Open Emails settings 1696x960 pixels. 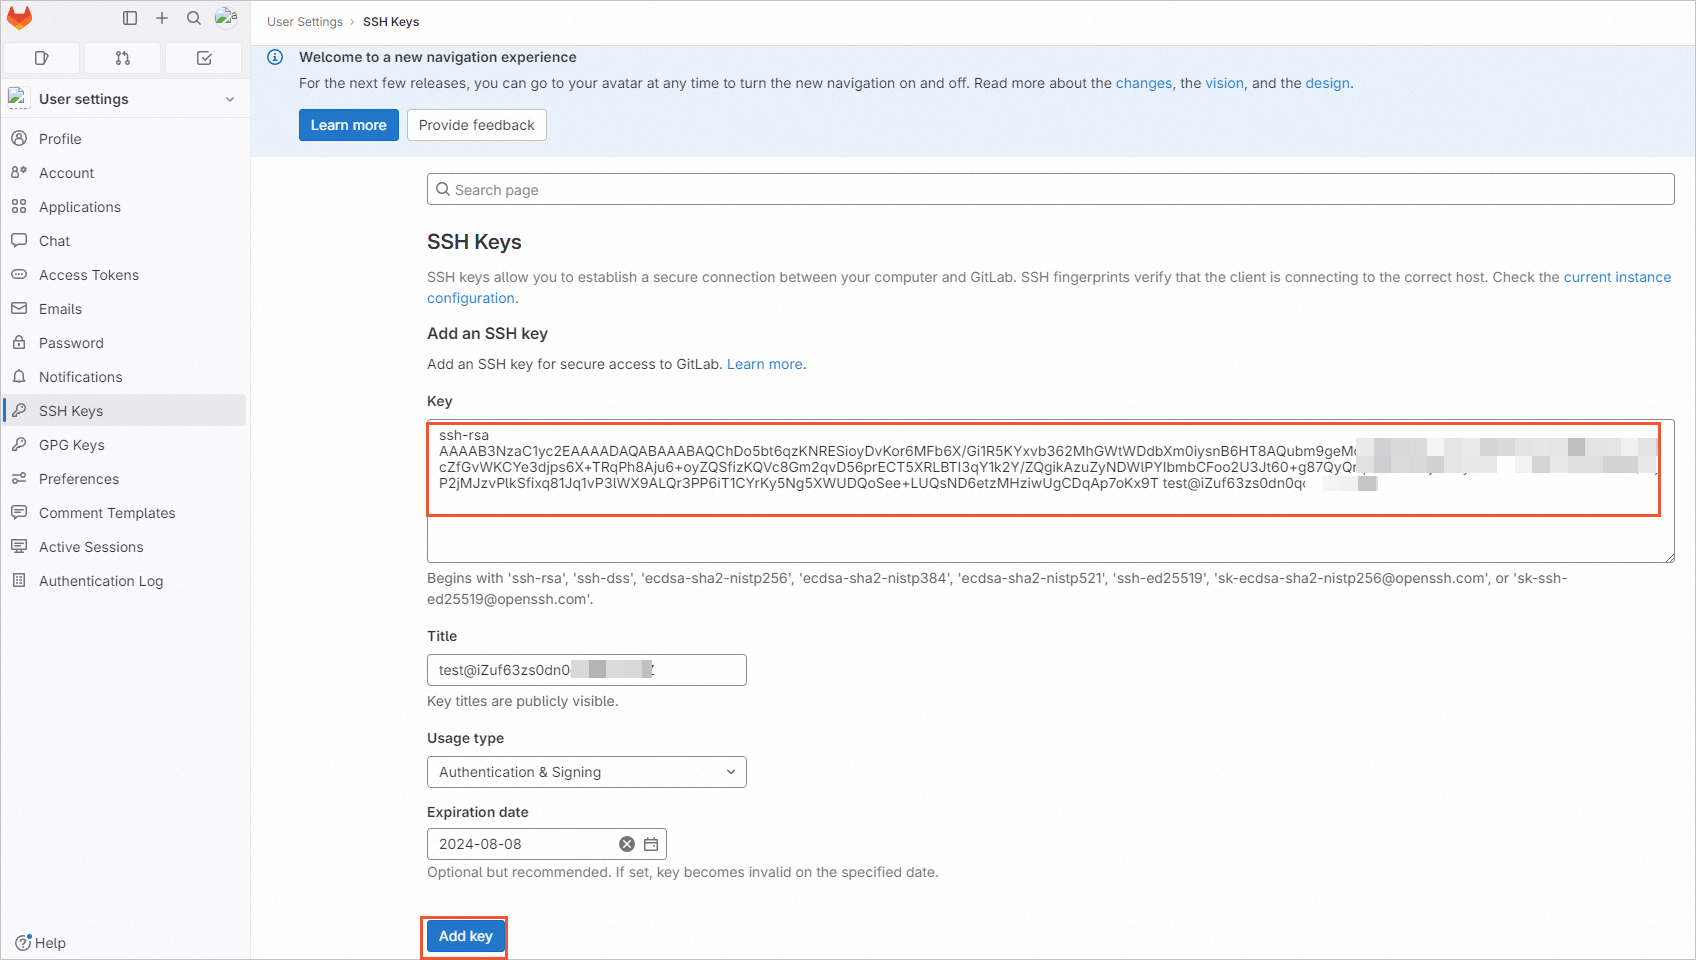pos(125,308)
